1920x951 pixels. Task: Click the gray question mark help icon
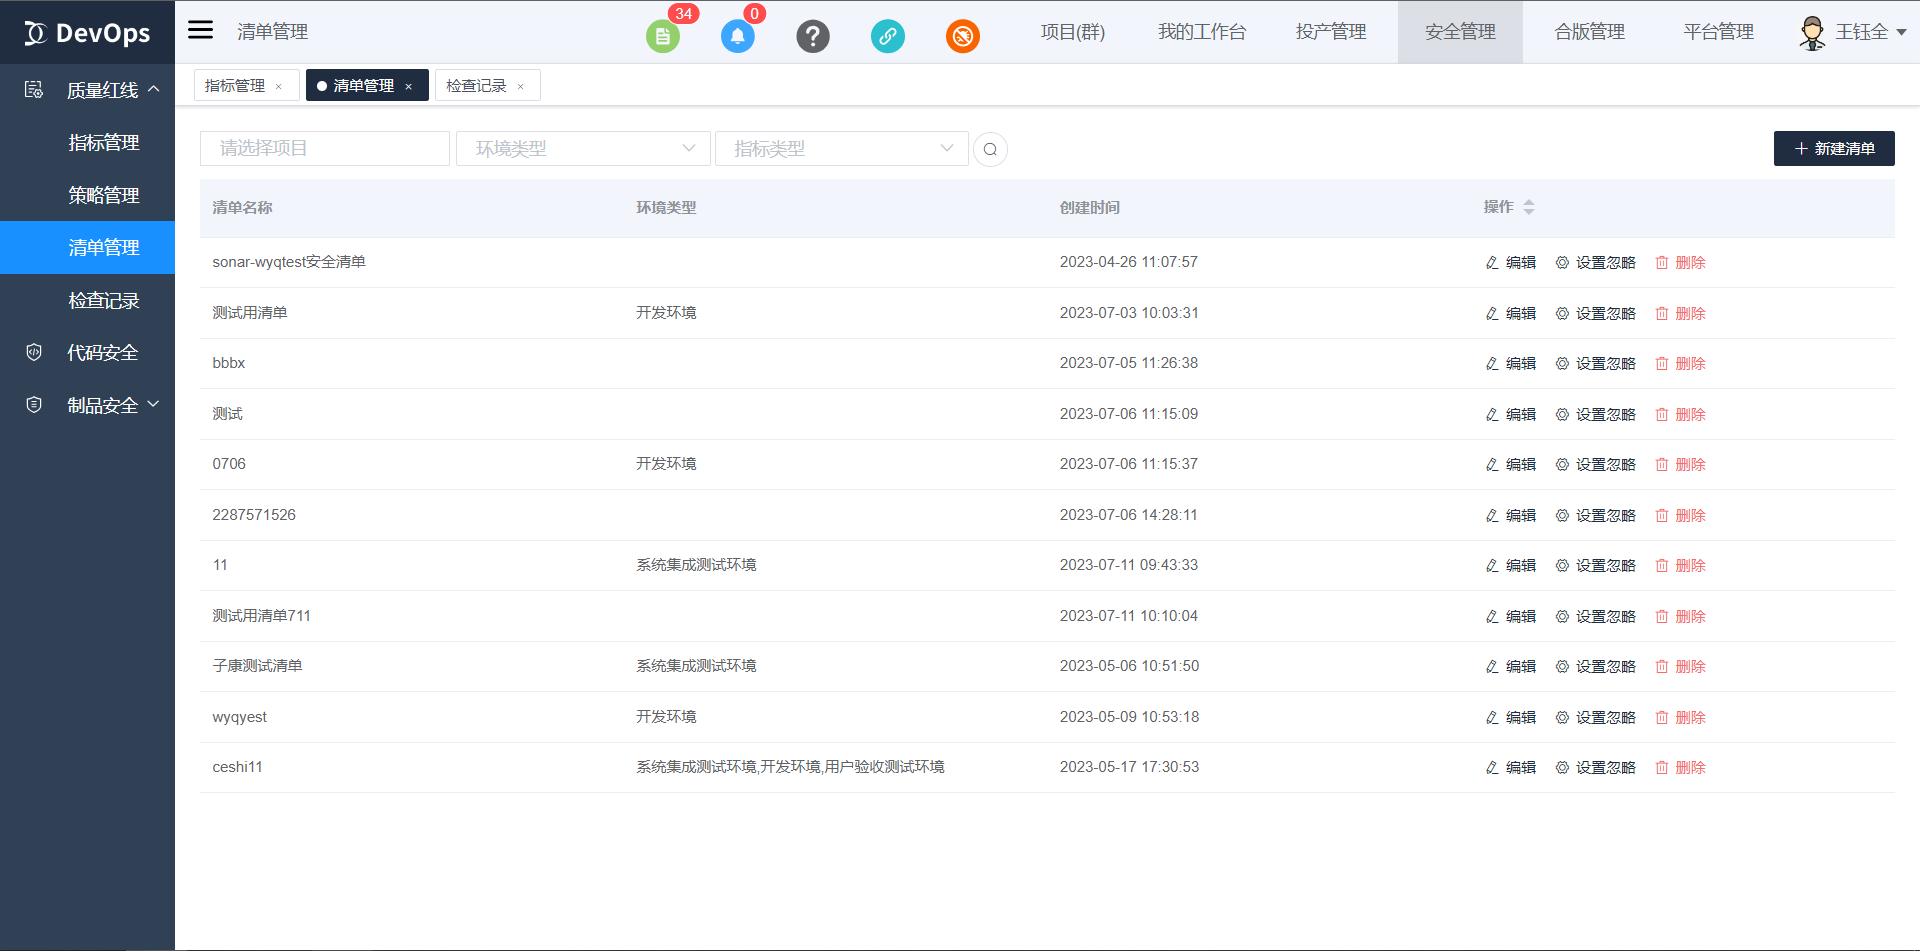pyautogui.click(x=812, y=36)
